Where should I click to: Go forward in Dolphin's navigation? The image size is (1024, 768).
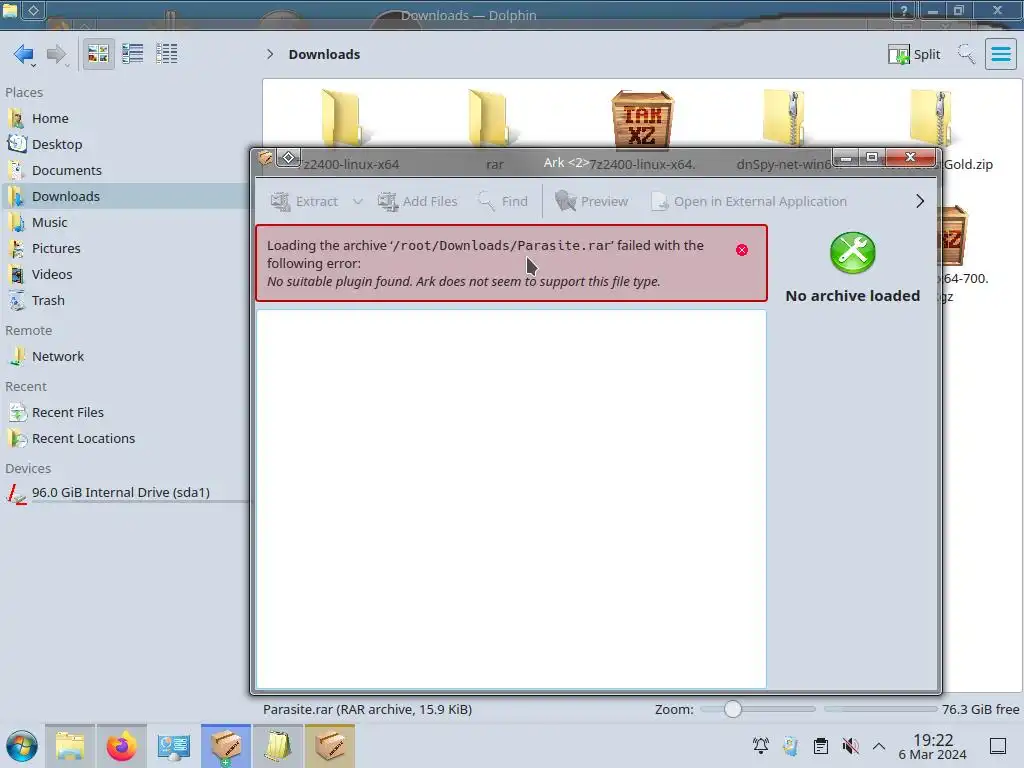(x=57, y=54)
